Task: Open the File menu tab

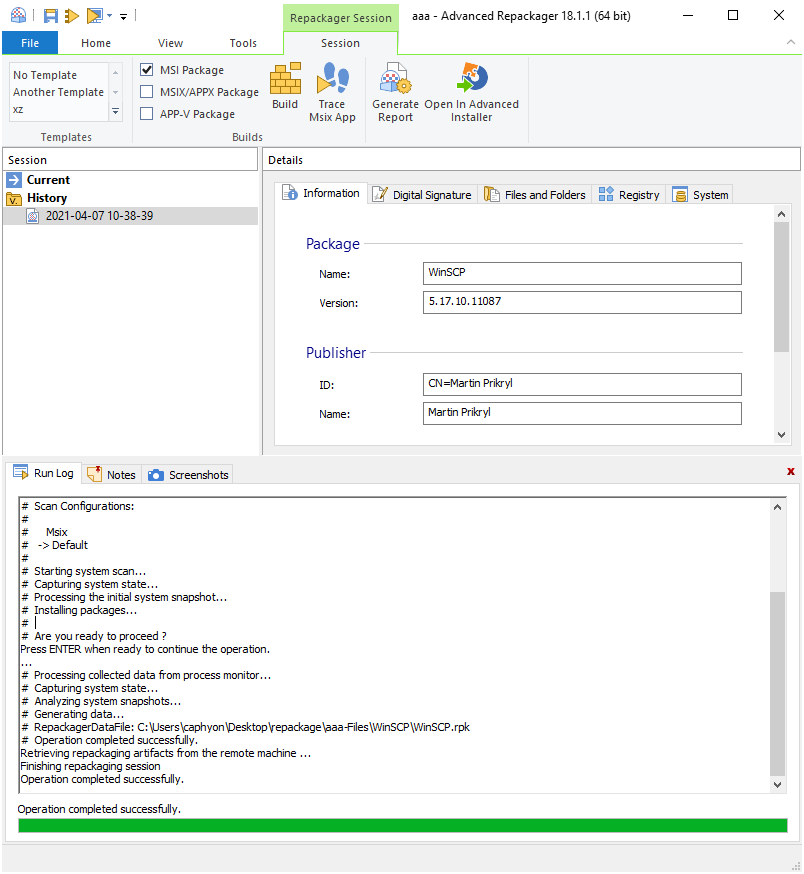Action: tap(30, 43)
